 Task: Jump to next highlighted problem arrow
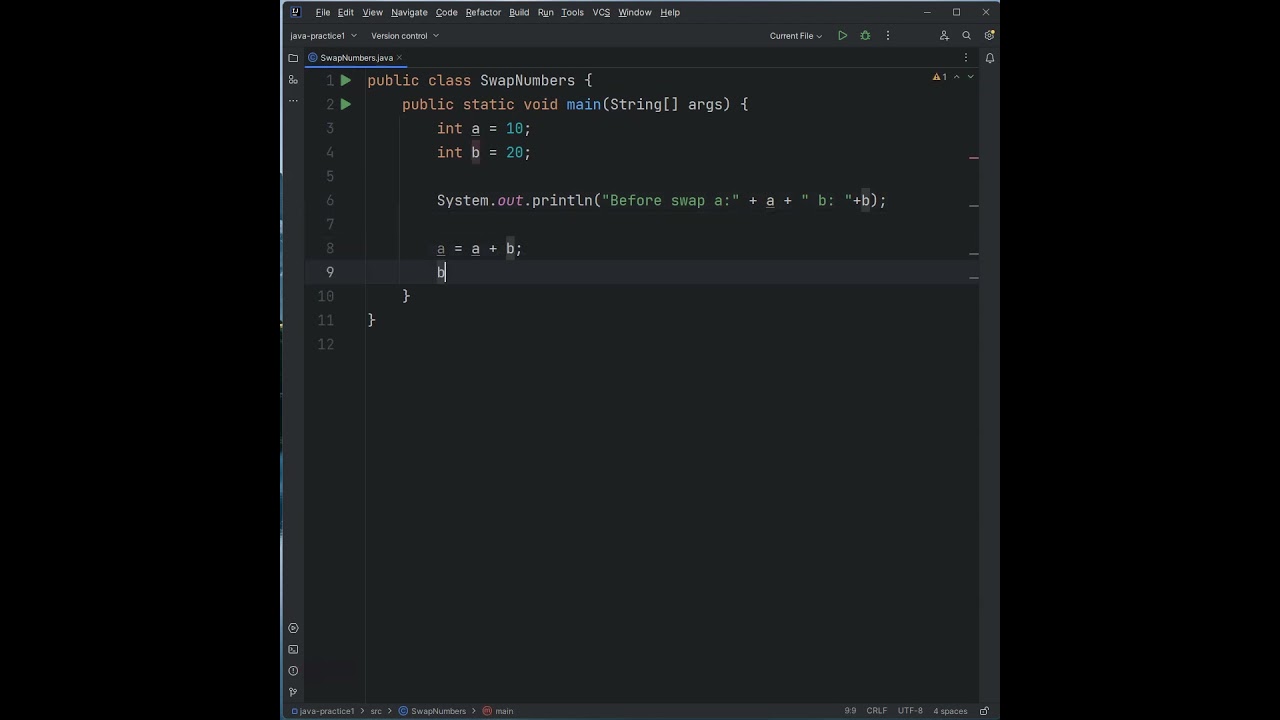971,77
